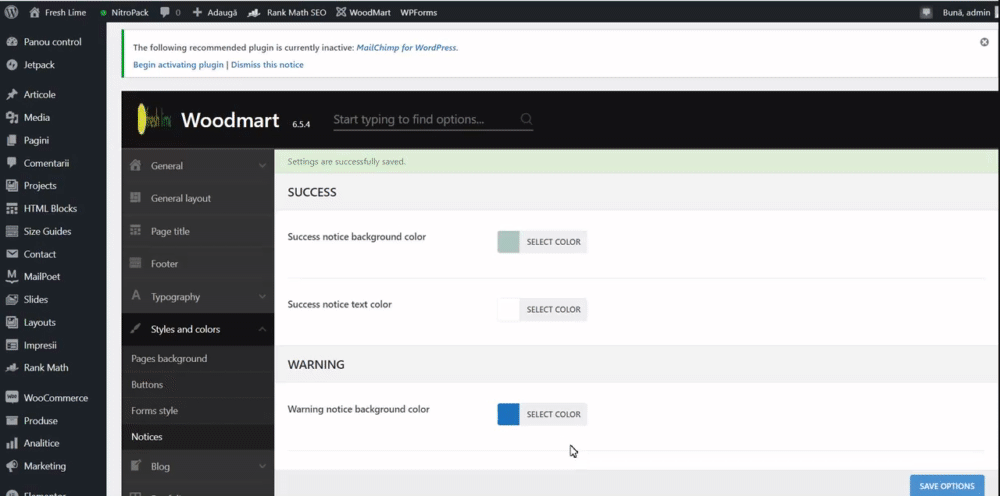Screen dimensions: 1000x496
Task: Expand the Typography section chevron
Action: [x=262, y=296]
